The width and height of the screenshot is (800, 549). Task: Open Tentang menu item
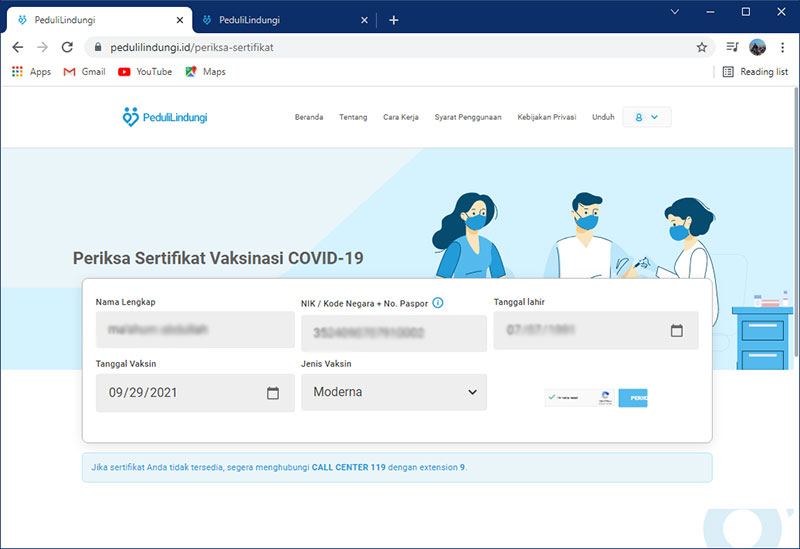[x=353, y=117]
